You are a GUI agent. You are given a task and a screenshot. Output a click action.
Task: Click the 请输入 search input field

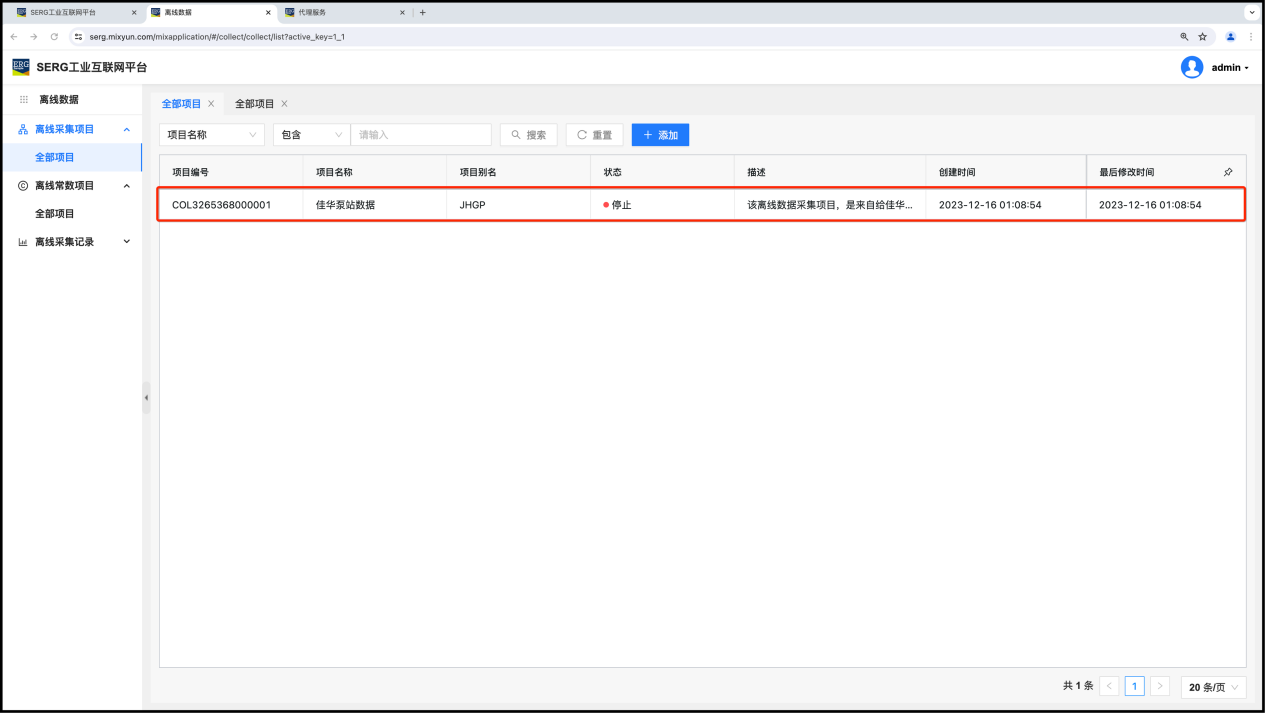420,135
